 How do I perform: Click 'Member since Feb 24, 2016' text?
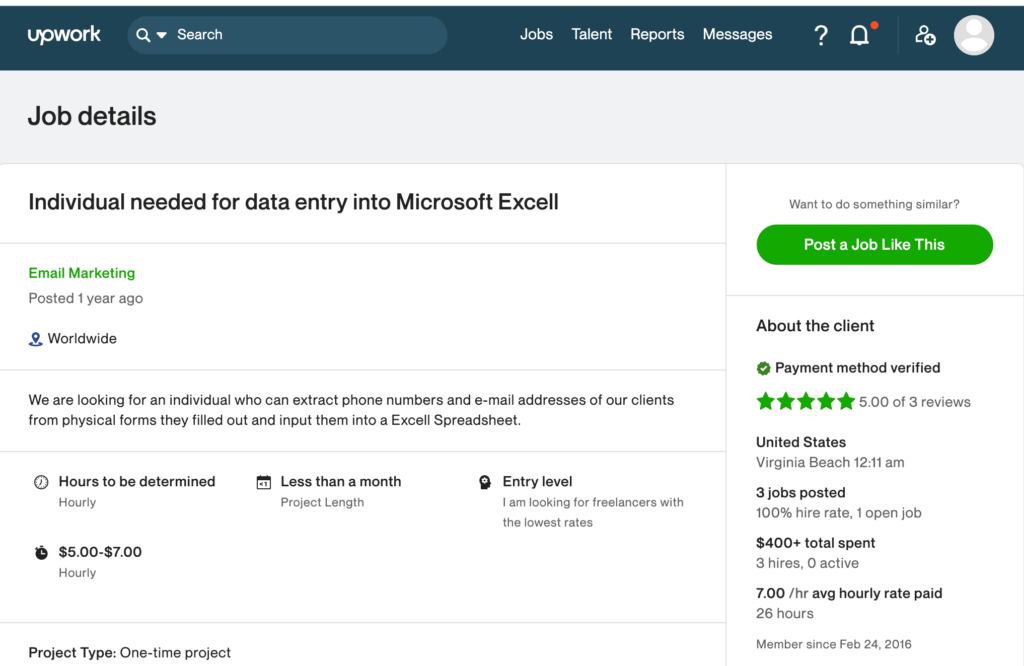[x=833, y=644]
